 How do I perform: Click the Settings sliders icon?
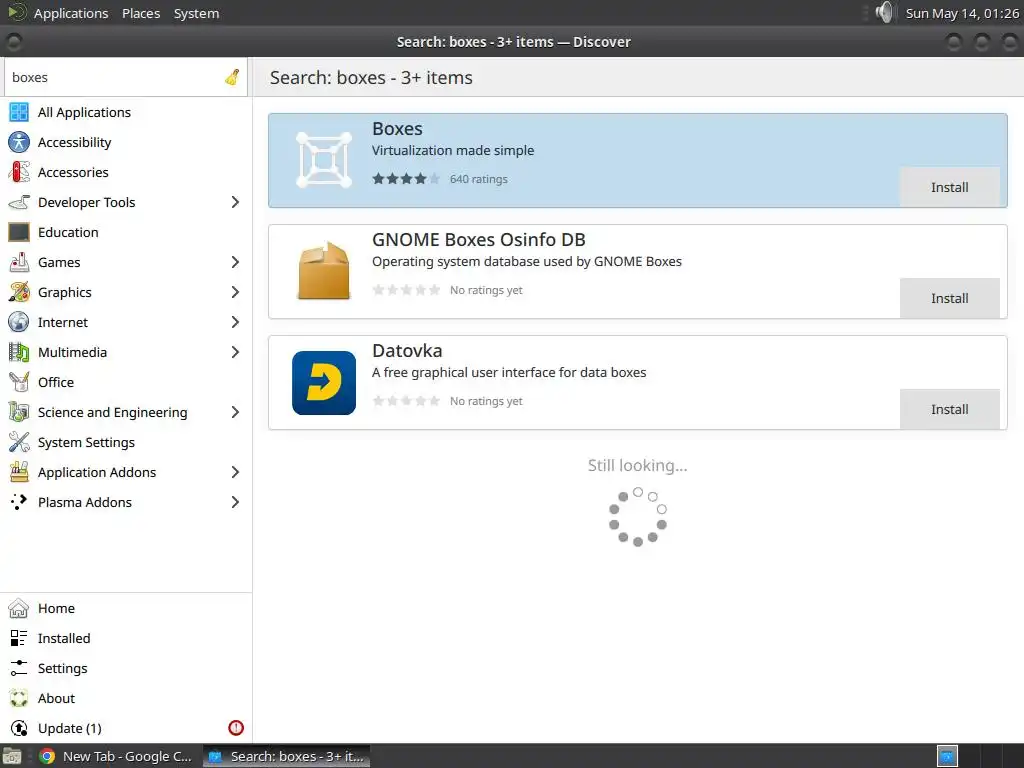19,669
